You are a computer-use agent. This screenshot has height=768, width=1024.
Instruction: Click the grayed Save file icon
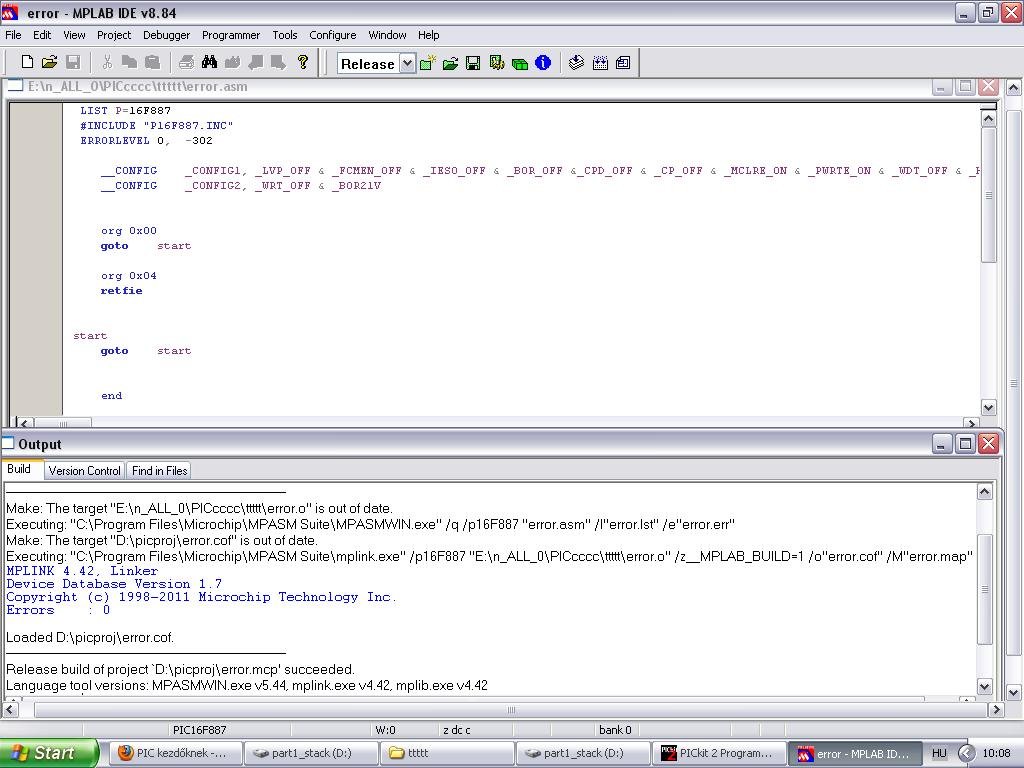coord(73,62)
